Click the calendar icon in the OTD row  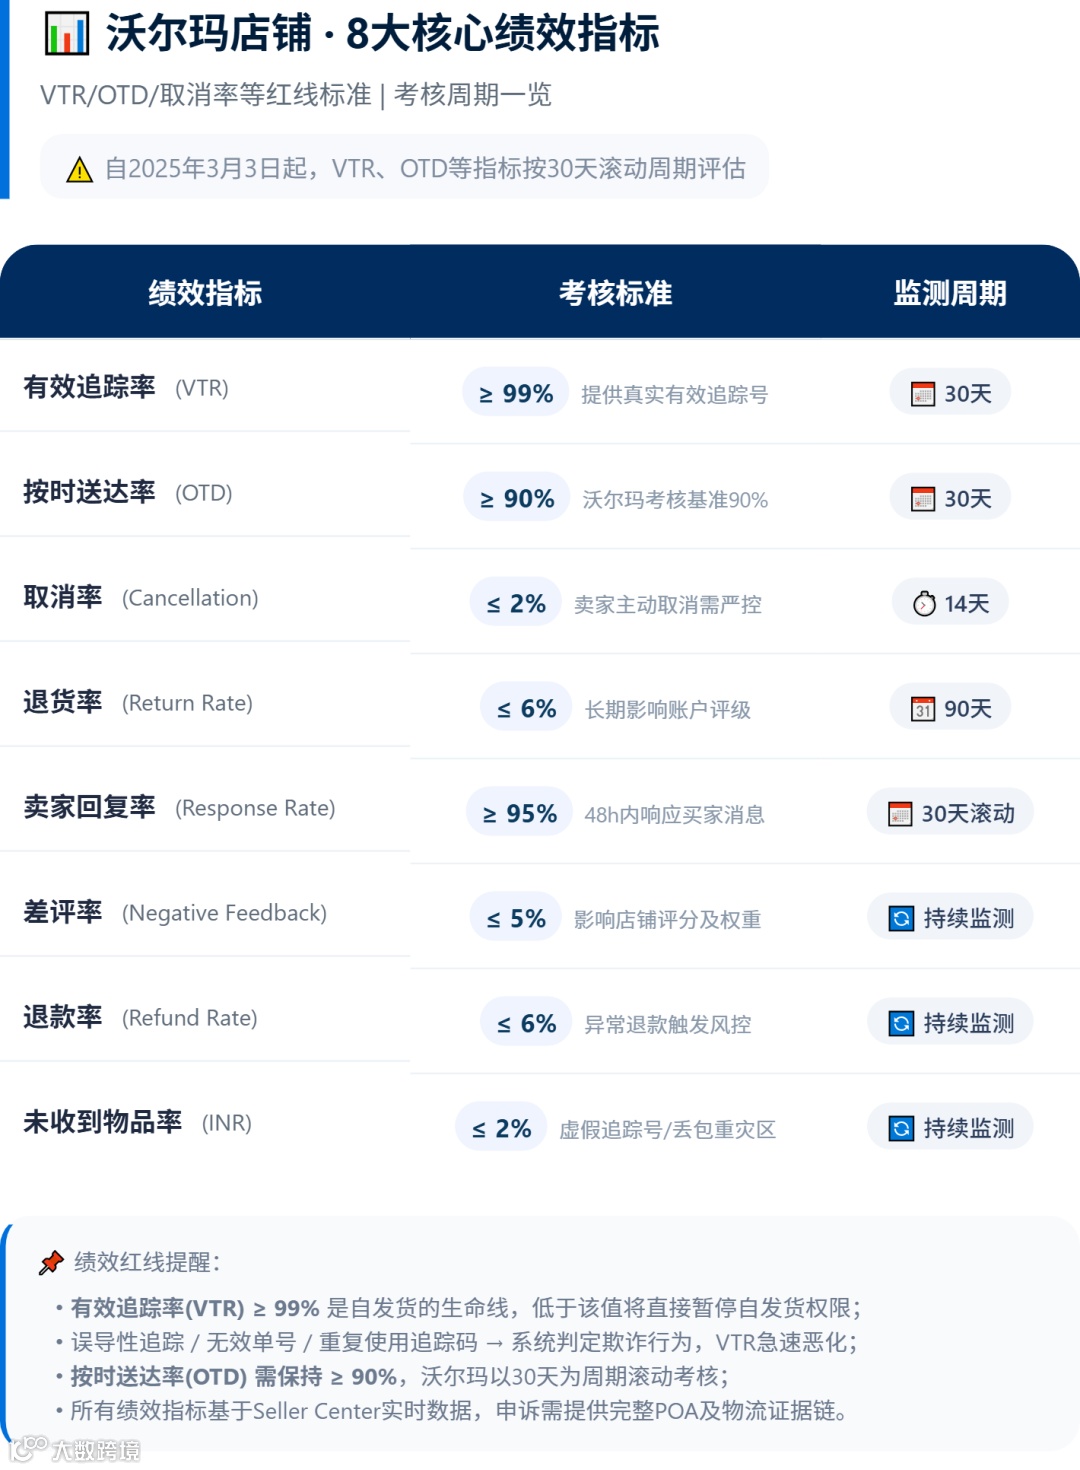[923, 499]
